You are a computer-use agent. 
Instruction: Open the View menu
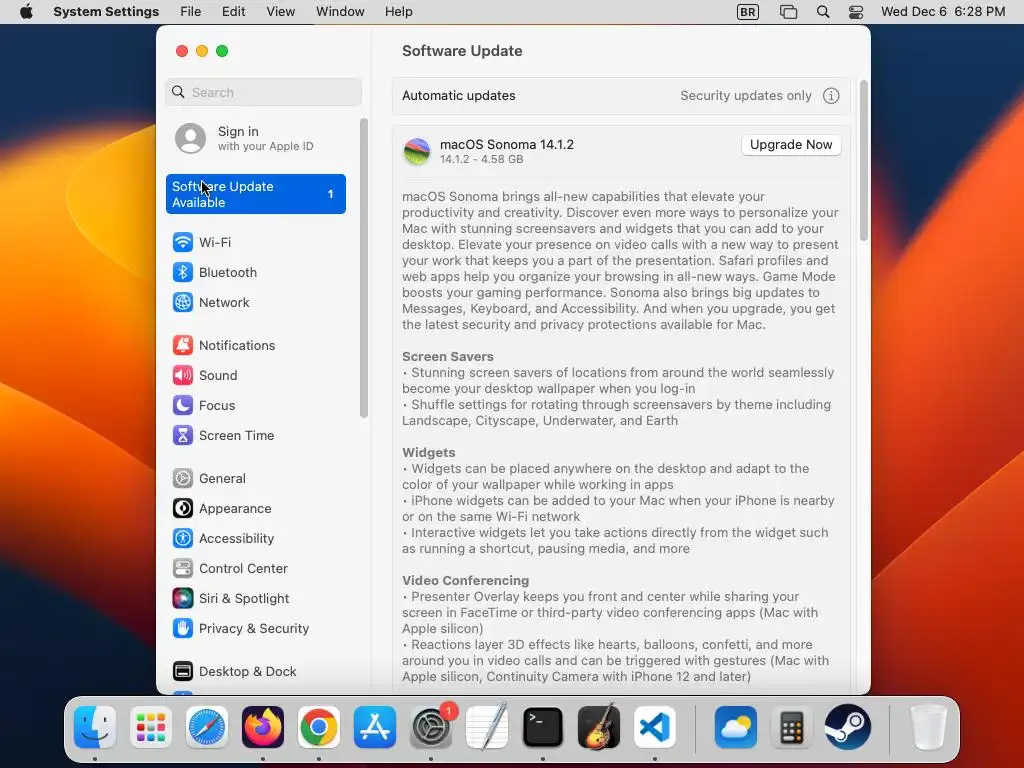click(x=281, y=12)
